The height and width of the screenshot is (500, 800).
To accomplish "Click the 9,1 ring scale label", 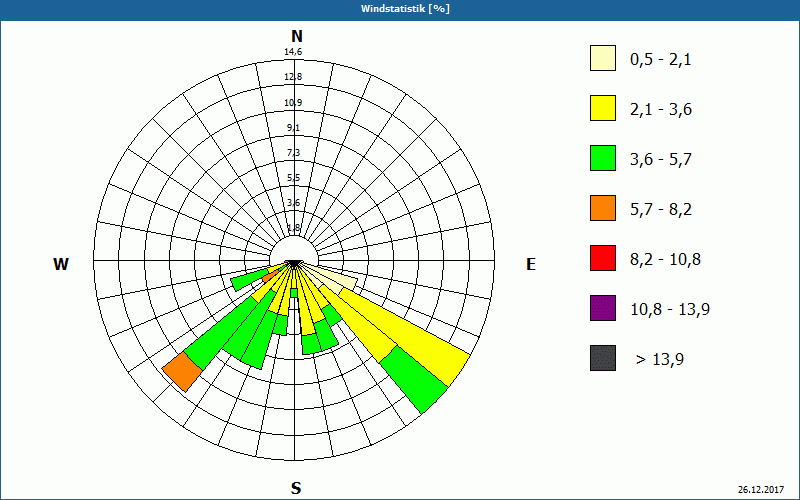I will [x=293, y=128].
